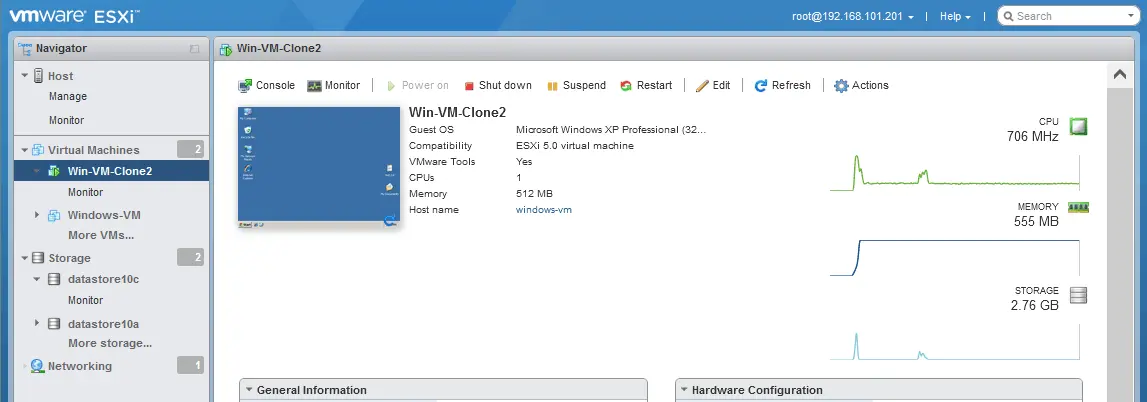
Task: Expand the Networking tree node
Action: click(24, 366)
